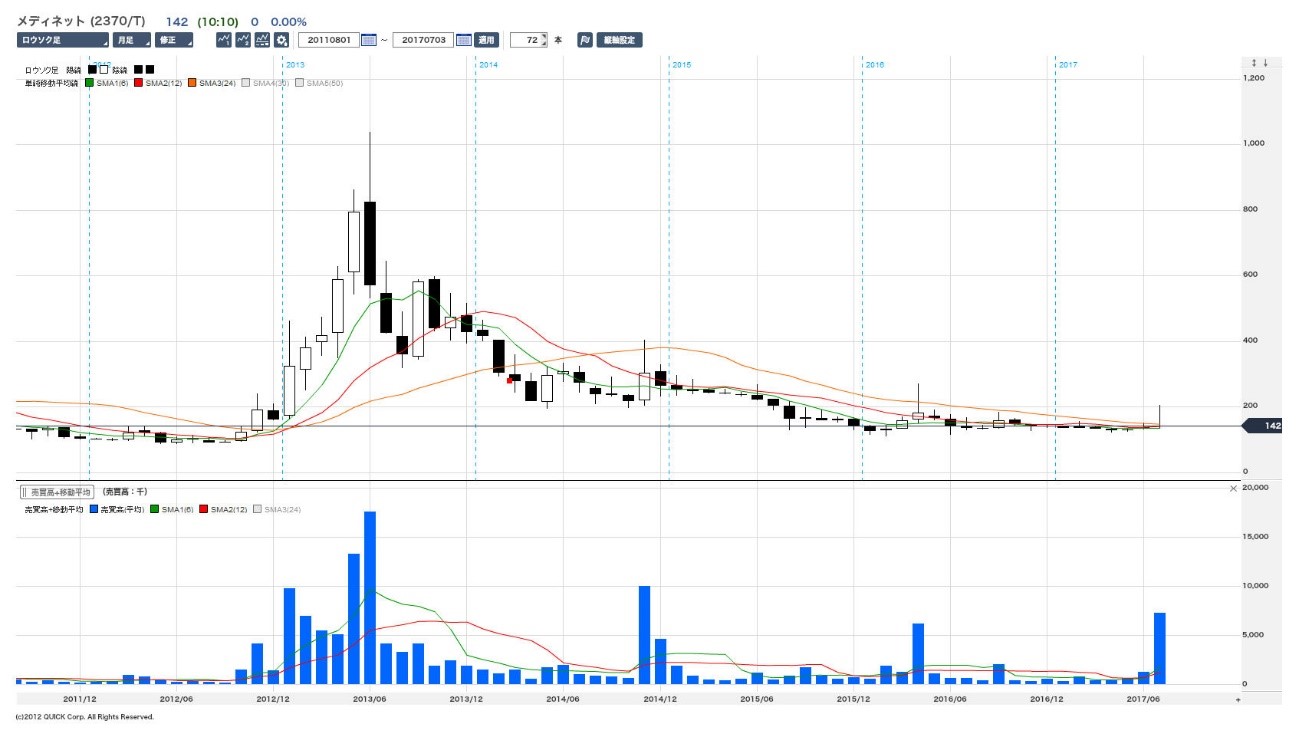The image size is (1299, 737).
Task: Click the start date field 20110801
Action: pyautogui.click(x=327, y=40)
